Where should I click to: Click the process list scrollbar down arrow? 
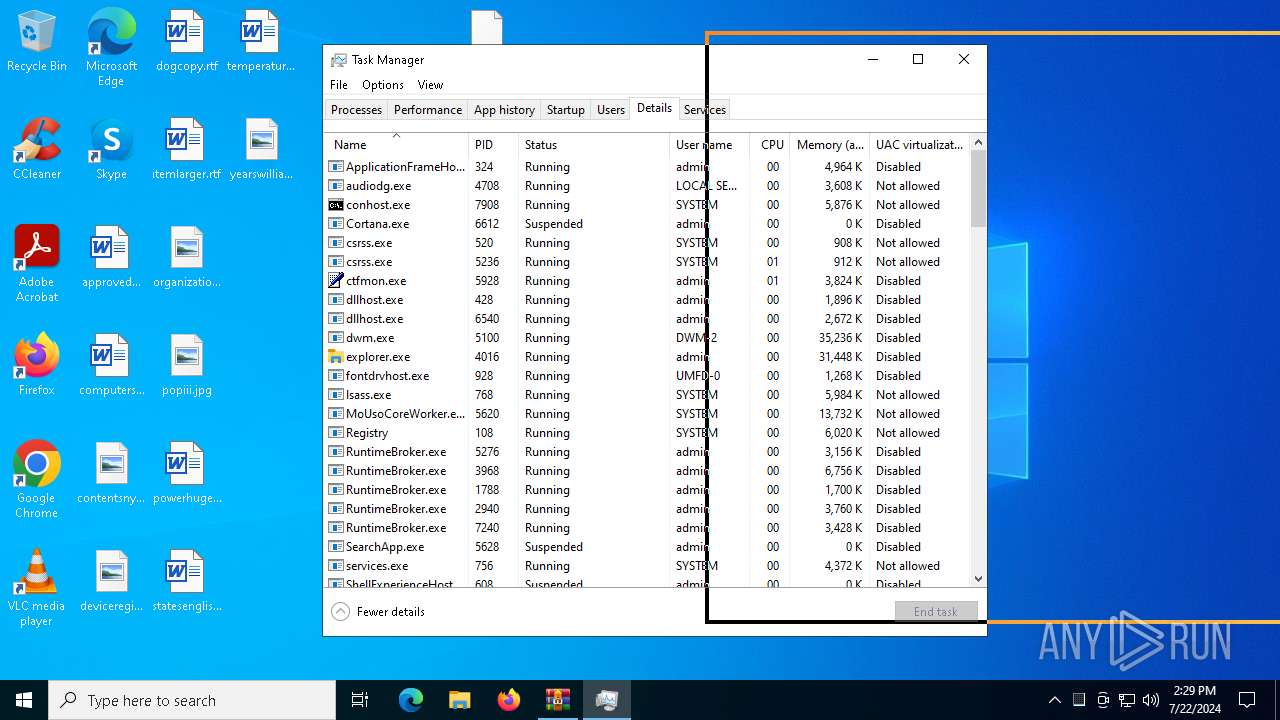[x=978, y=578]
